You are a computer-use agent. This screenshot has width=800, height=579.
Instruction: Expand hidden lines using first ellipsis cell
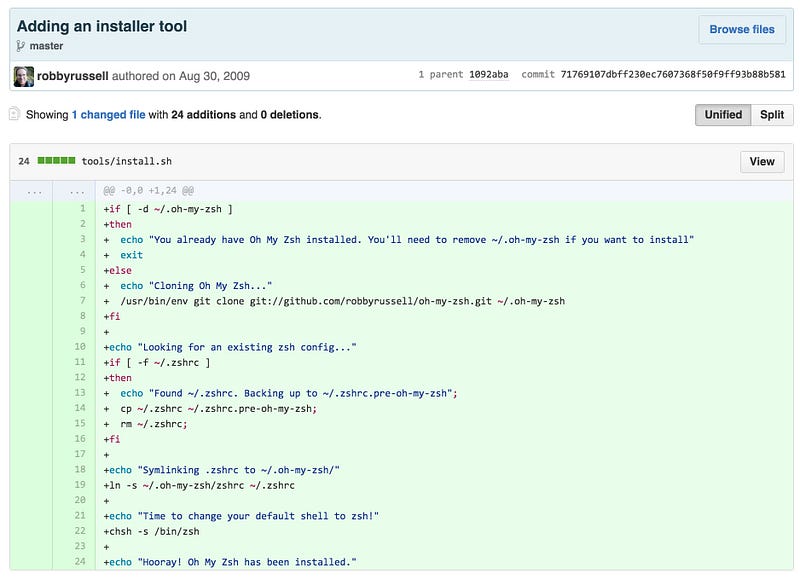[33, 190]
